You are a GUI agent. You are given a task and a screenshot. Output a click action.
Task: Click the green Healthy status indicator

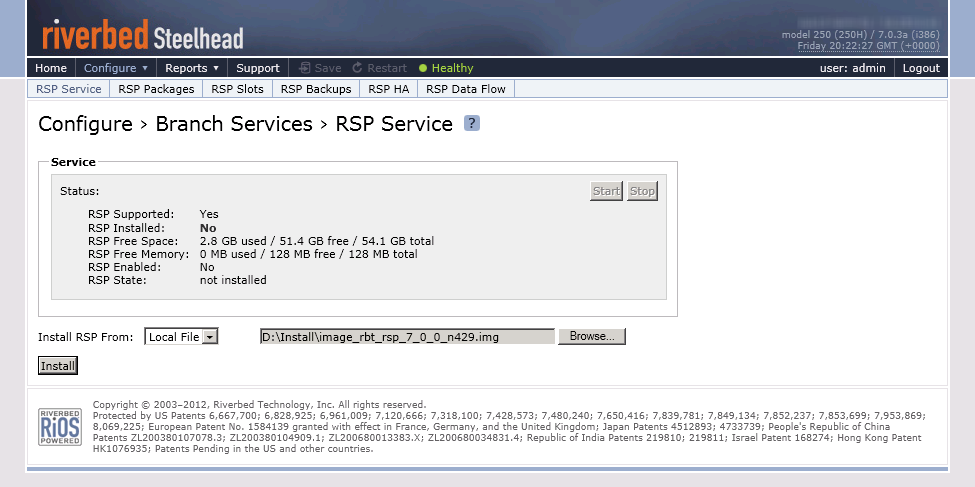[x=446, y=68]
